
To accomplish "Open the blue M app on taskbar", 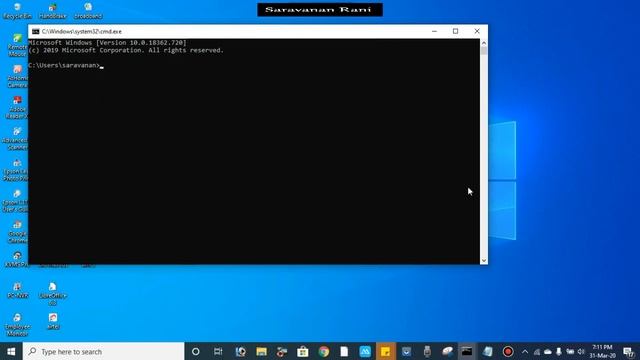I will point(365,351).
